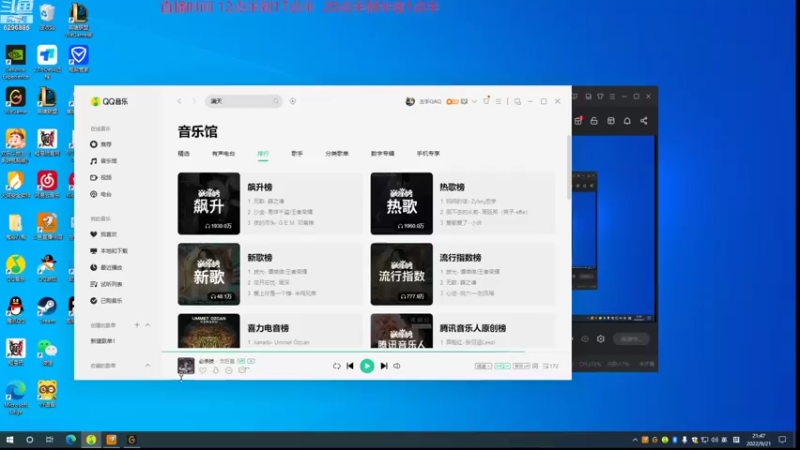Like the current song with heart icon
800x450 pixels.
[203, 370]
